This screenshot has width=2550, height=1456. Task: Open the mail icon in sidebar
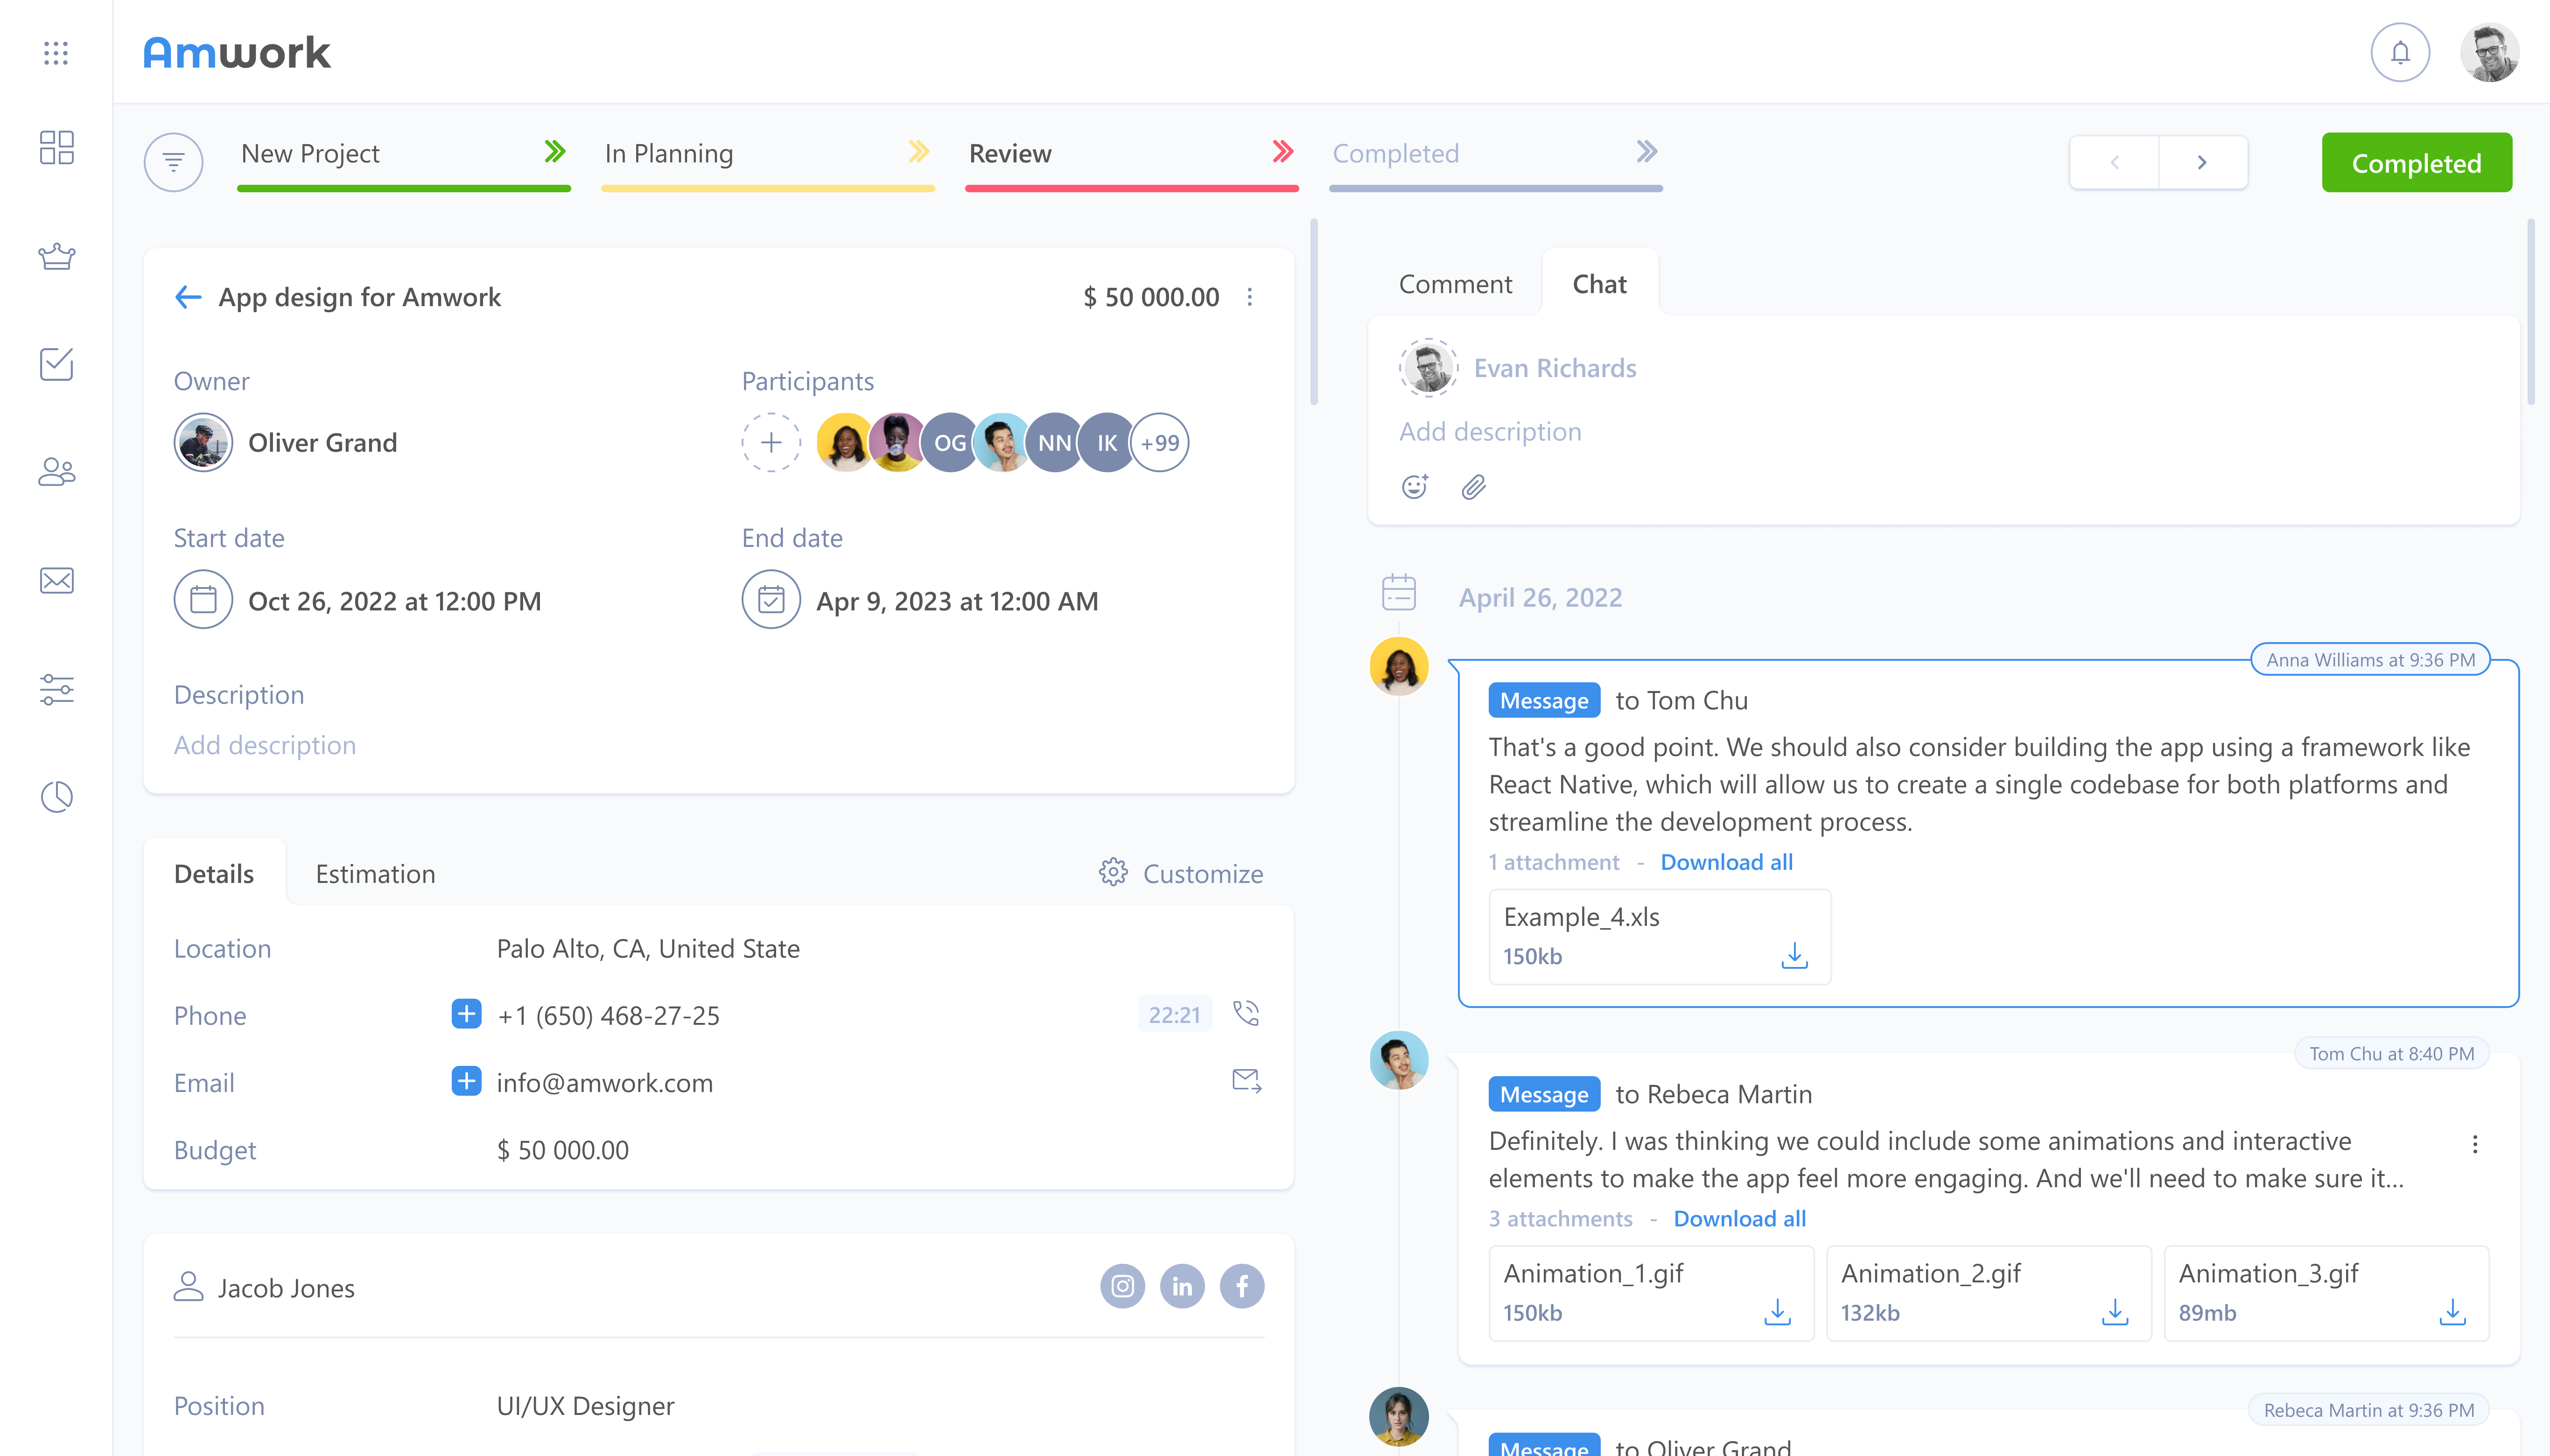pos(56,580)
